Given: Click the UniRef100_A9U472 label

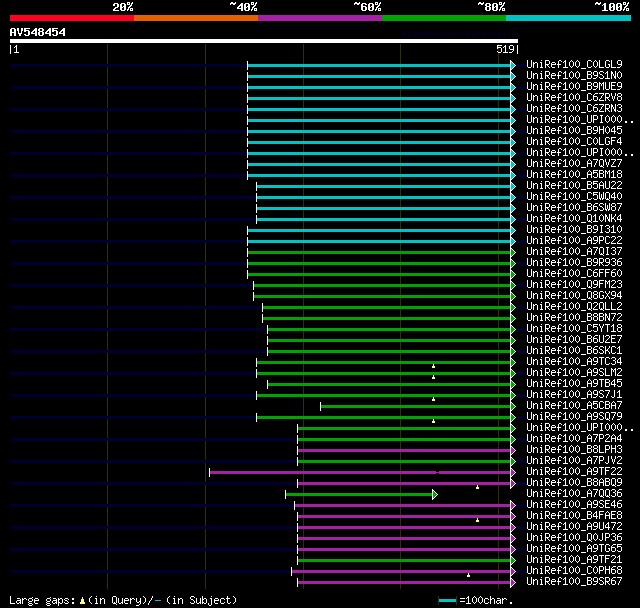Looking at the screenshot, I should tap(574, 527).
